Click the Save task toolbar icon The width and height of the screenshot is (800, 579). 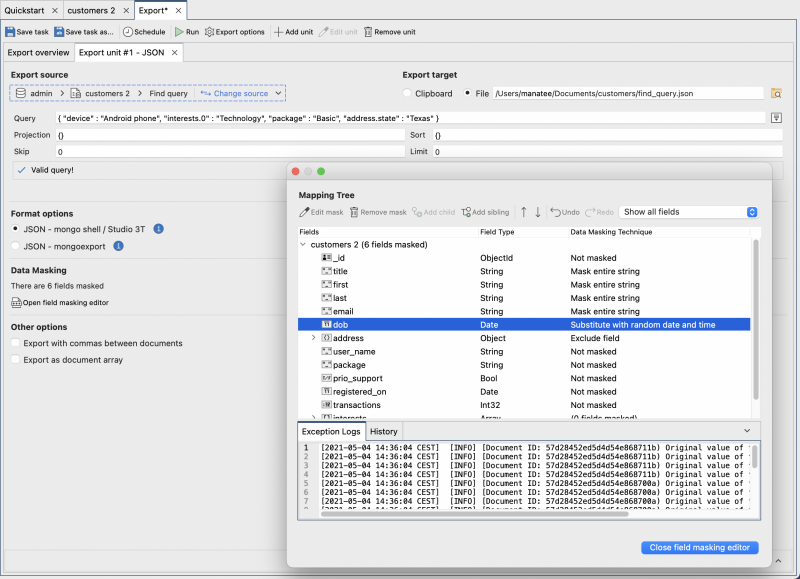point(10,32)
